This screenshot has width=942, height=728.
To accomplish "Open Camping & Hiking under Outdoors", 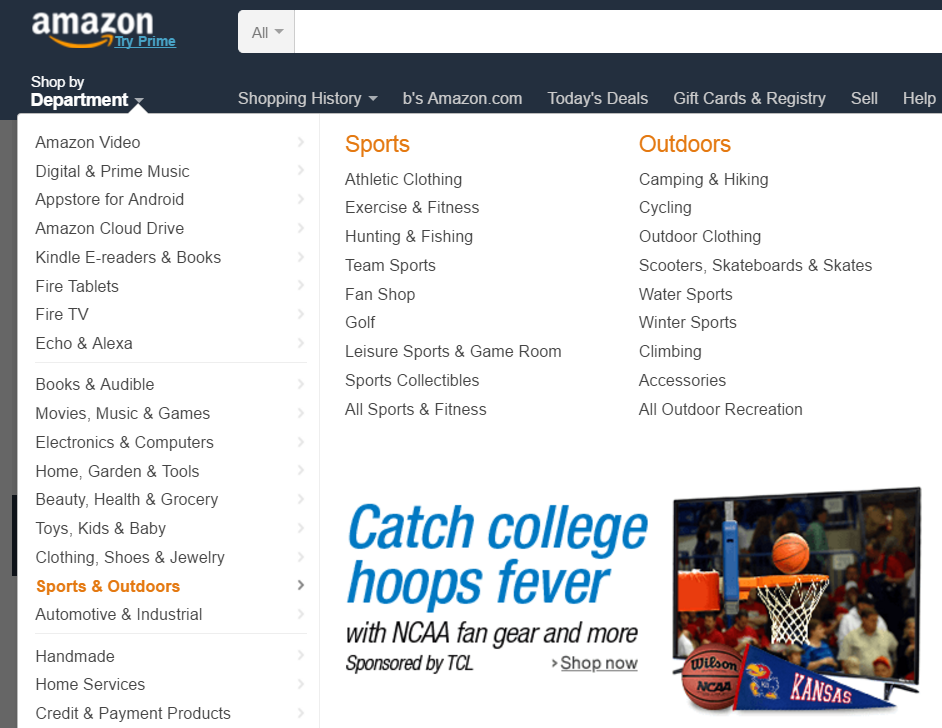I will coord(703,180).
